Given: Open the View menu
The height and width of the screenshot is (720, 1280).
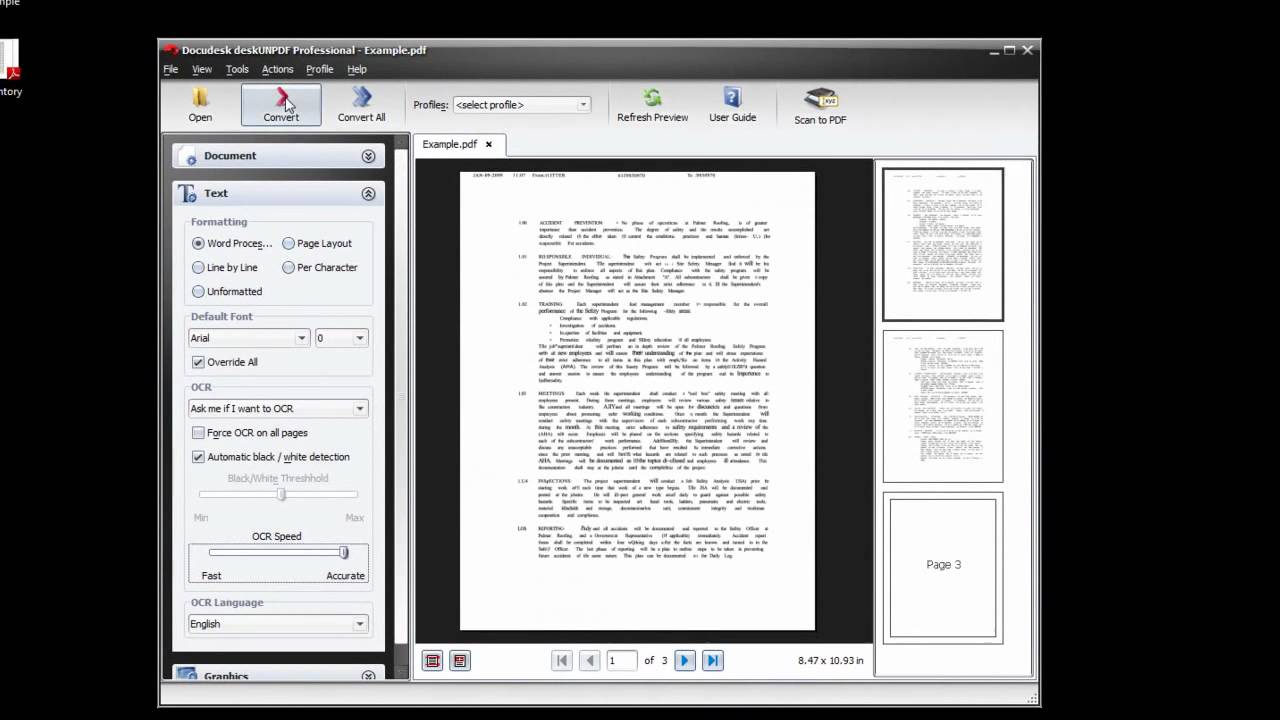Looking at the screenshot, I should (202, 69).
